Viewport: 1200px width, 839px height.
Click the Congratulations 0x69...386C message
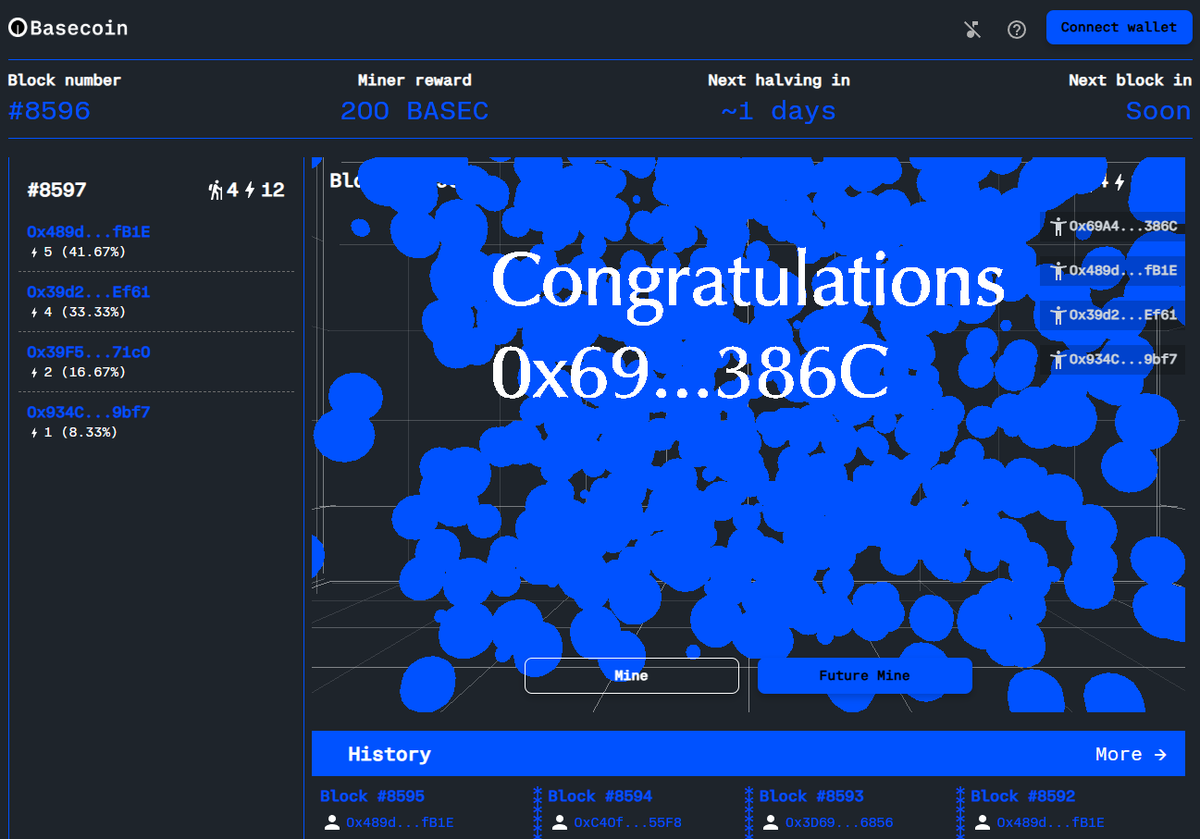(747, 325)
